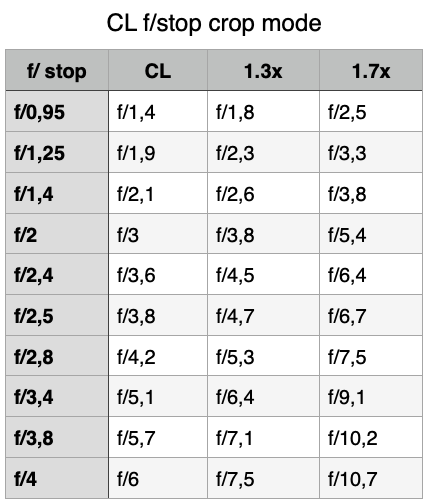Click cell f/7,1 in 1.3x column
426x501 pixels.
263,437
